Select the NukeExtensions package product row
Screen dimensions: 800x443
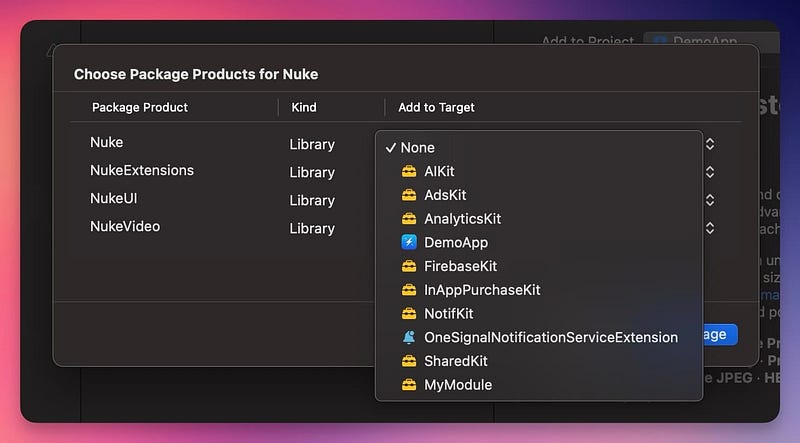pos(142,170)
